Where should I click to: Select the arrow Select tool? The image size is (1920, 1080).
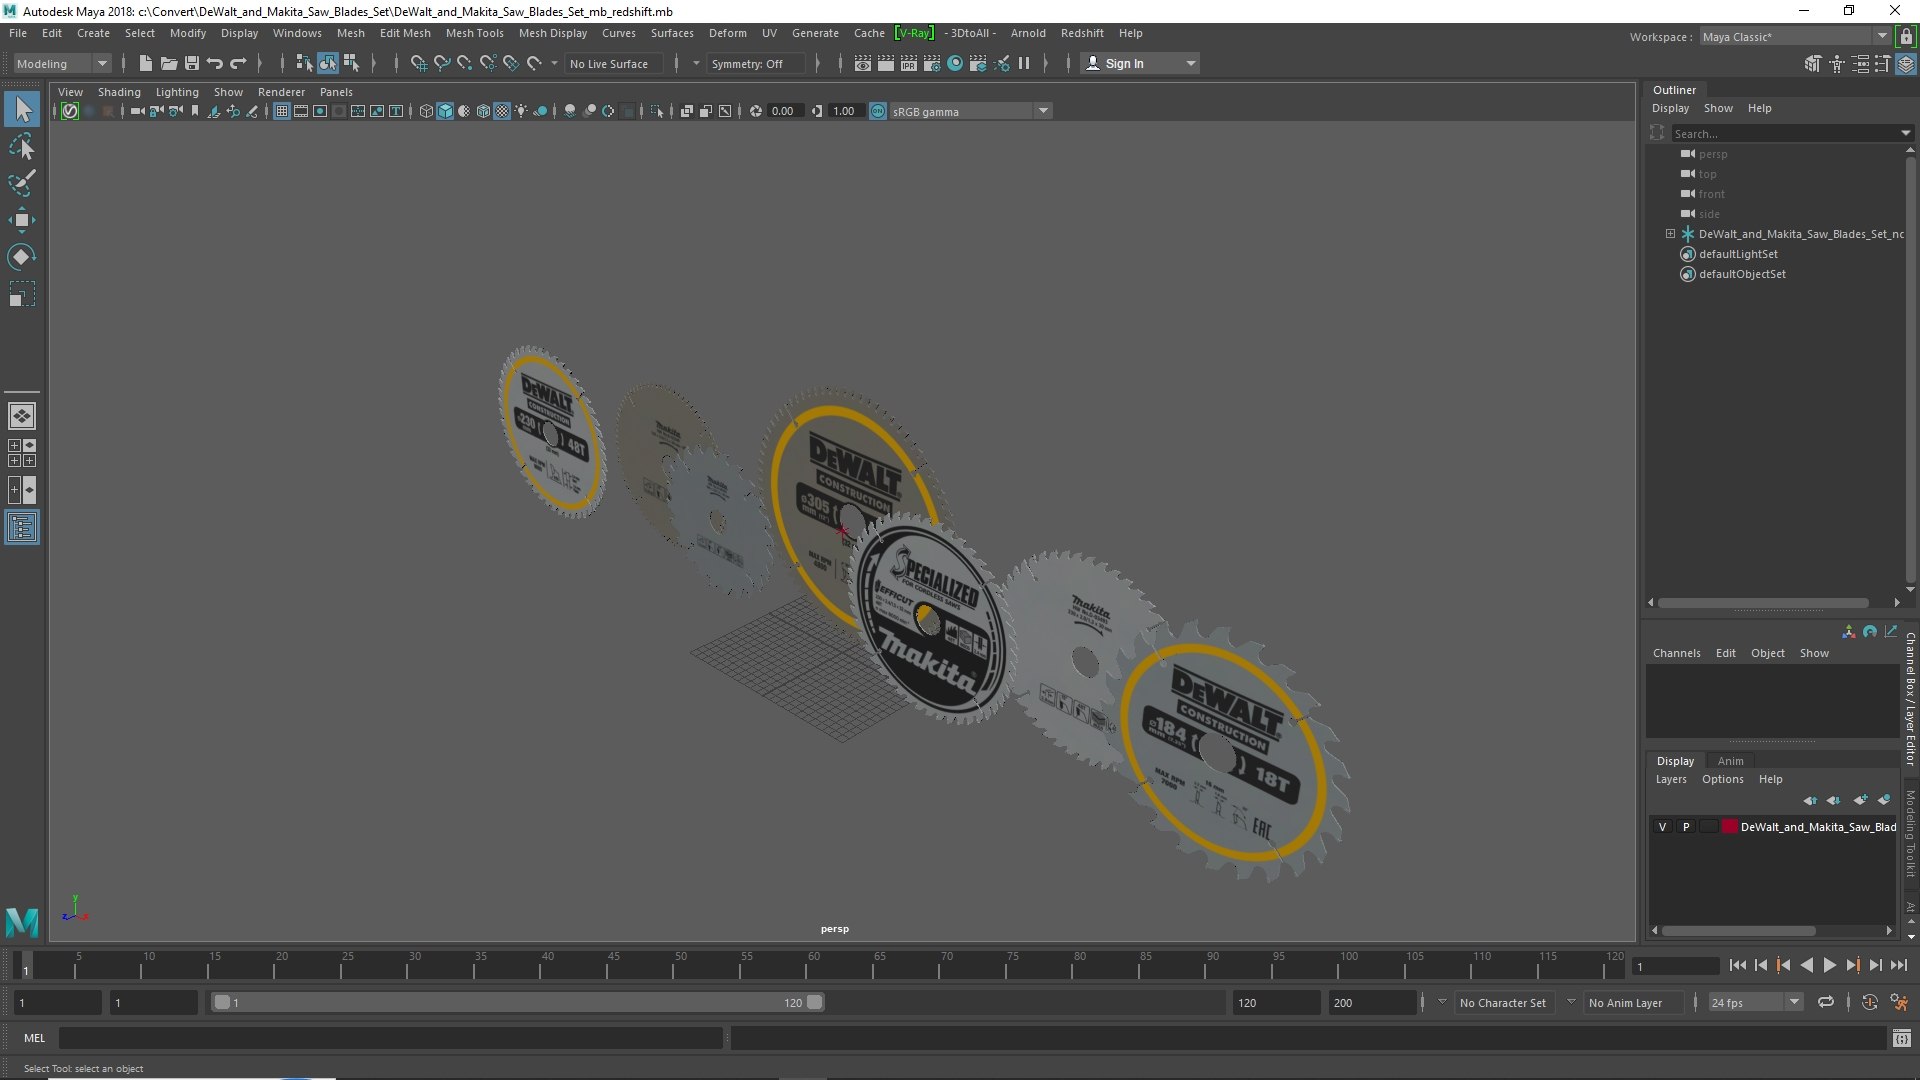(22, 109)
